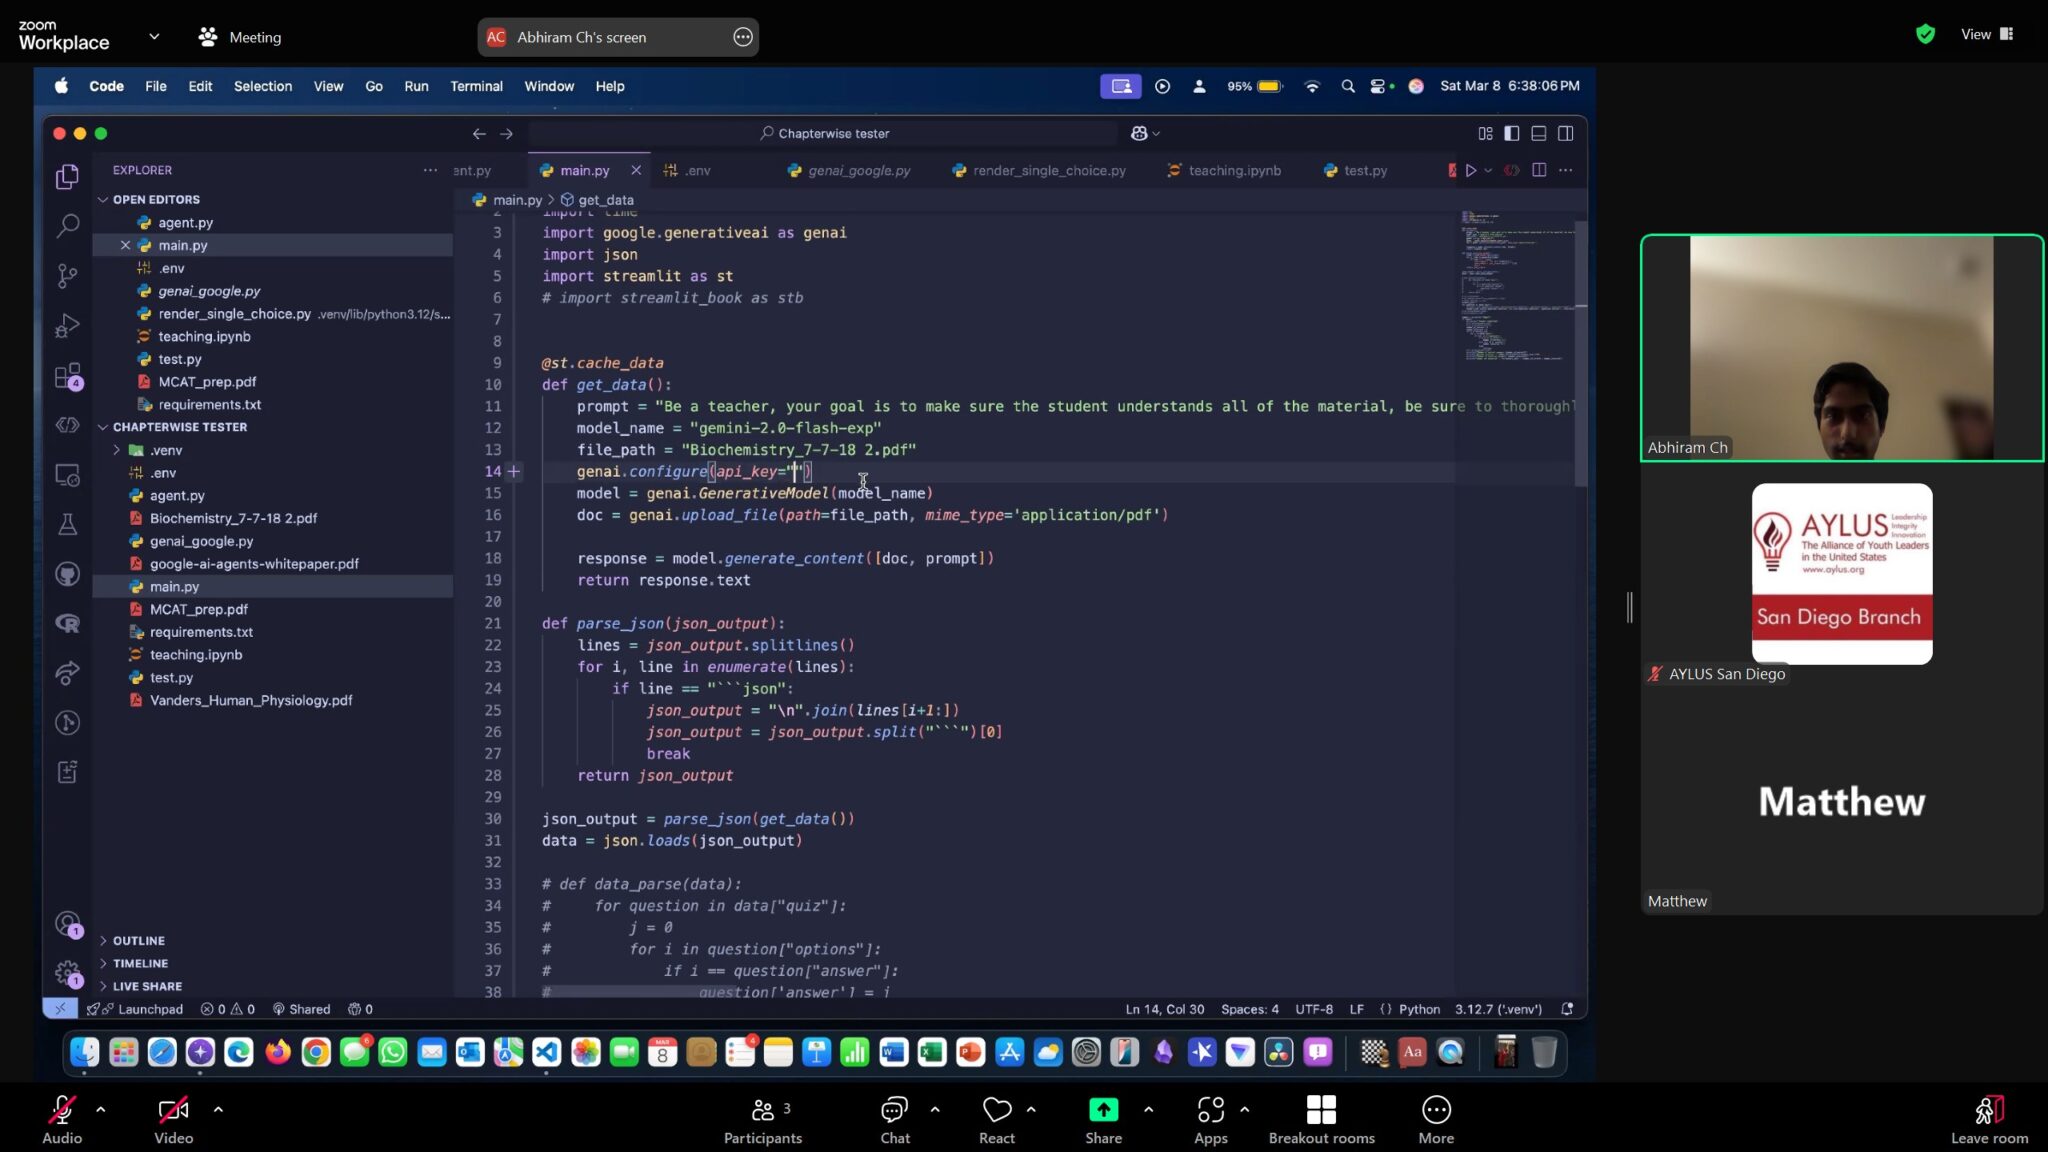Expand the .venv folder
Viewport: 2048px width, 1152px height.
tap(166, 450)
